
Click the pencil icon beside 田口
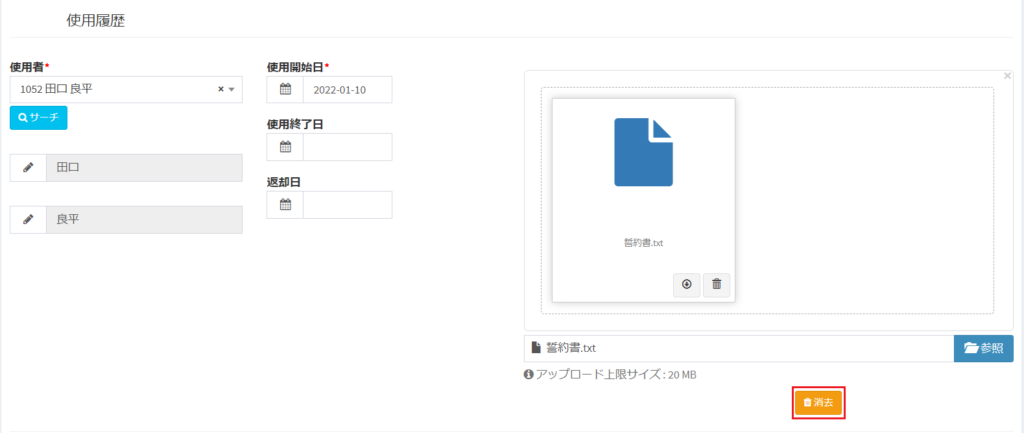coord(28,167)
